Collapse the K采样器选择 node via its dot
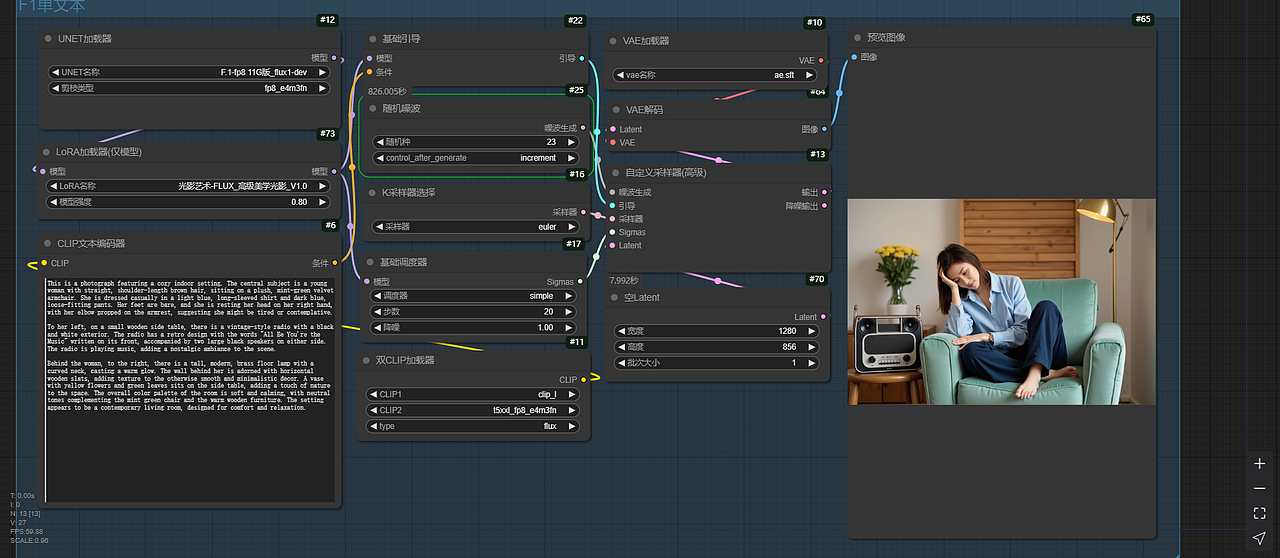Screen dimensions: 1280x558 tap(372, 192)
